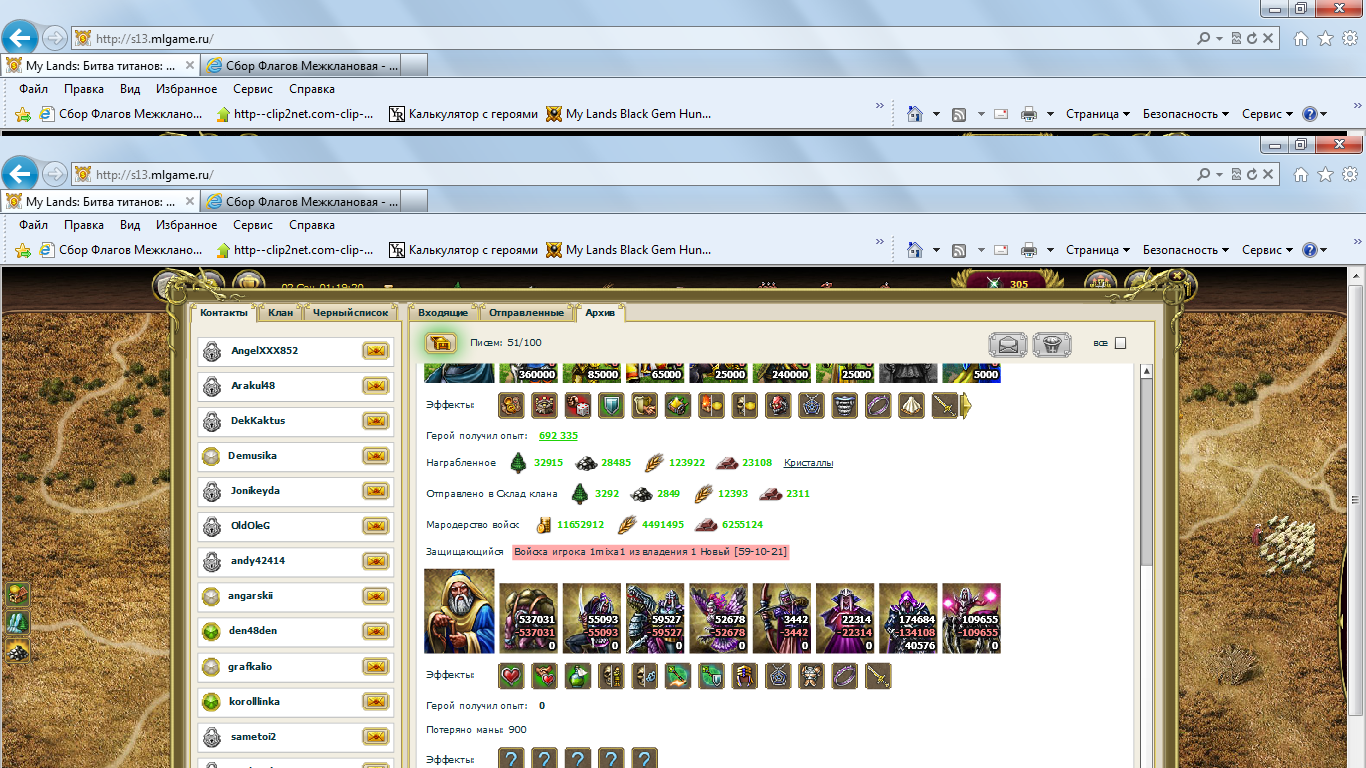1366x768 pixels.
Task: Click the blue shield effect icon
Action: click(611, 405)
